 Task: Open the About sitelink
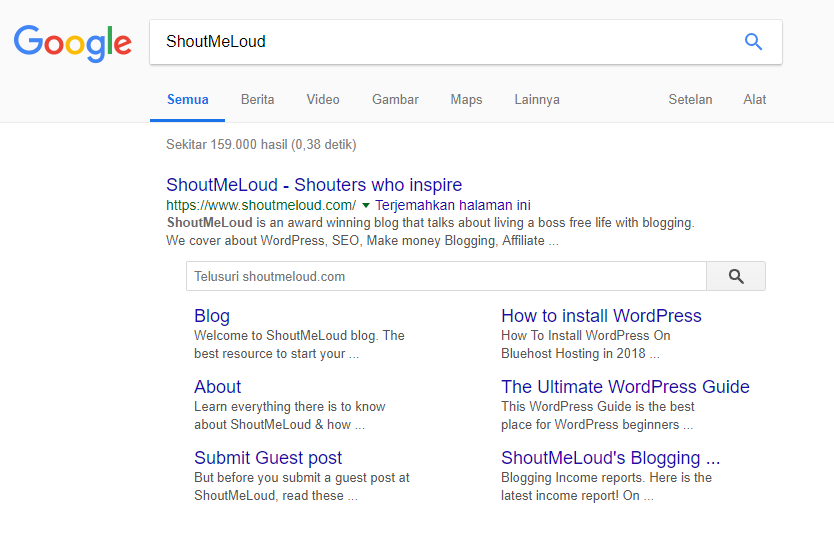point(218,387)
